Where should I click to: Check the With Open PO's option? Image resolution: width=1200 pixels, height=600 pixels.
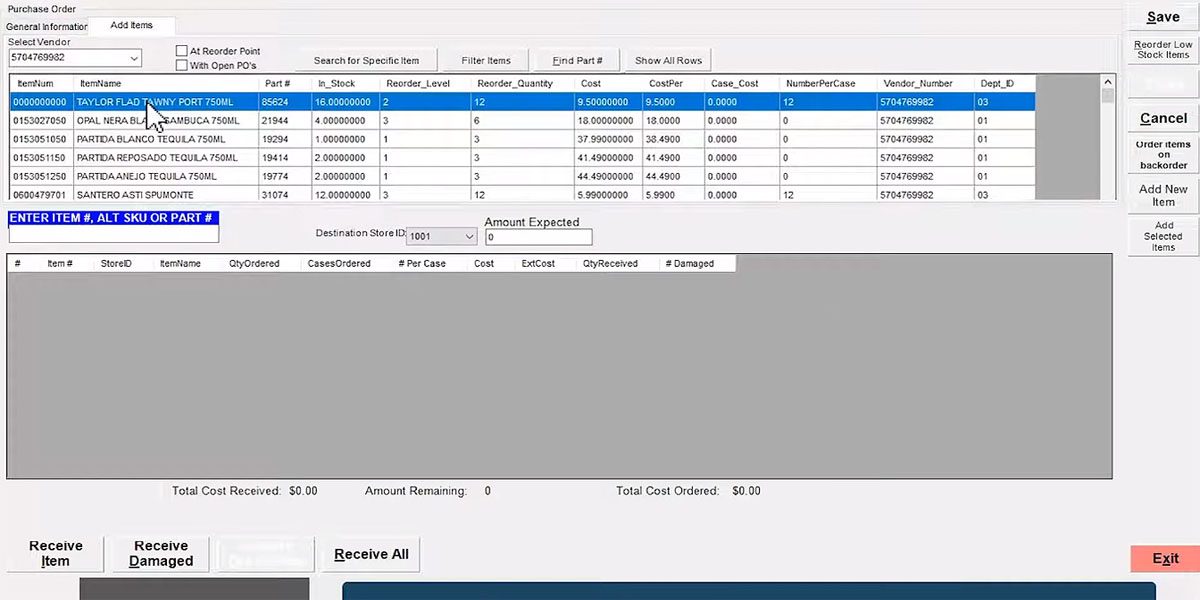click(182, 64)
